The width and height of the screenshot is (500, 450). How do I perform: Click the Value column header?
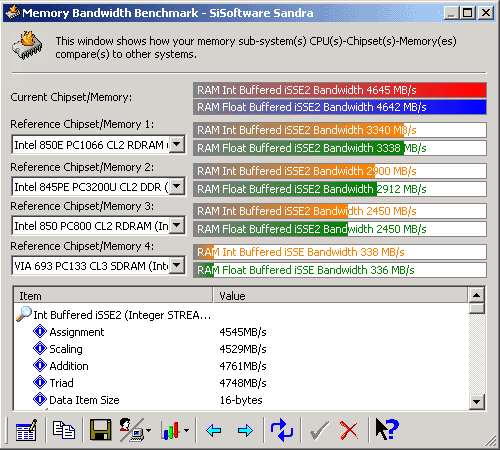tap(341, 296)
